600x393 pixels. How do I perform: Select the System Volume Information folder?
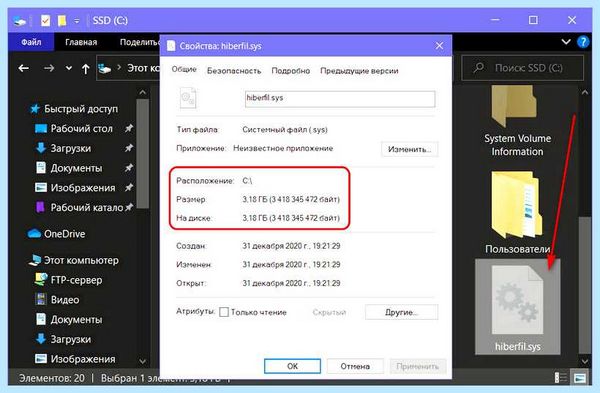[517, 121]
